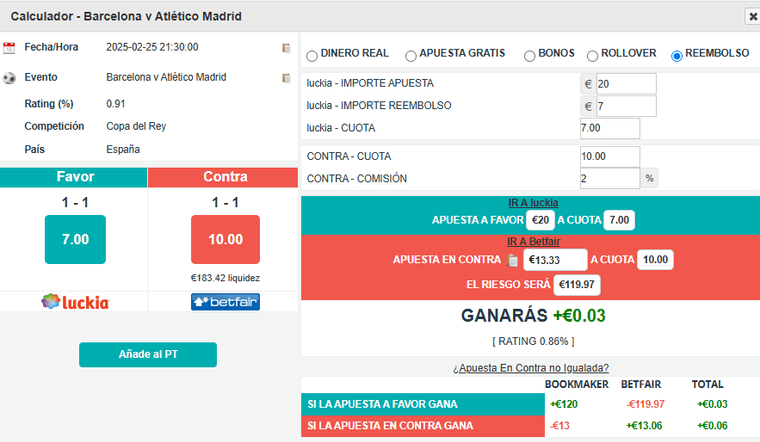Choose the BONOS radio button
The image size is (760, 442).
click(x=529, y=55)
